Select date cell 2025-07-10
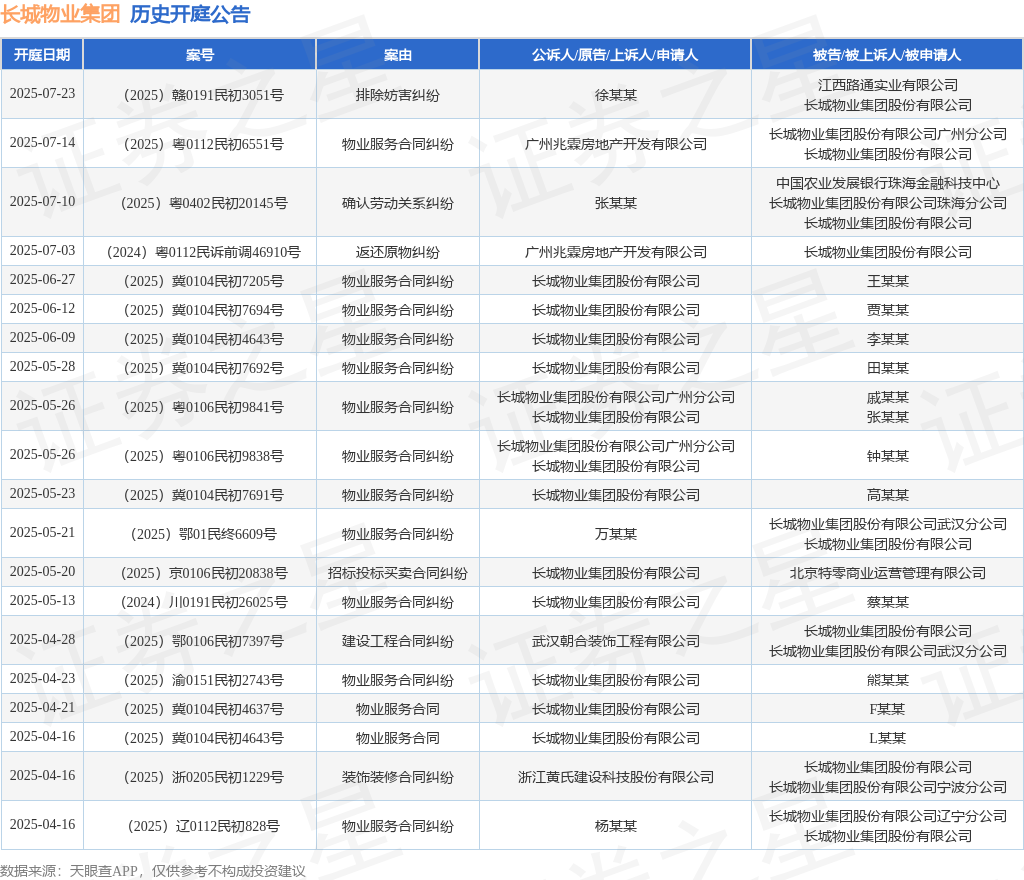1024x880 pixels. point(42,201)
